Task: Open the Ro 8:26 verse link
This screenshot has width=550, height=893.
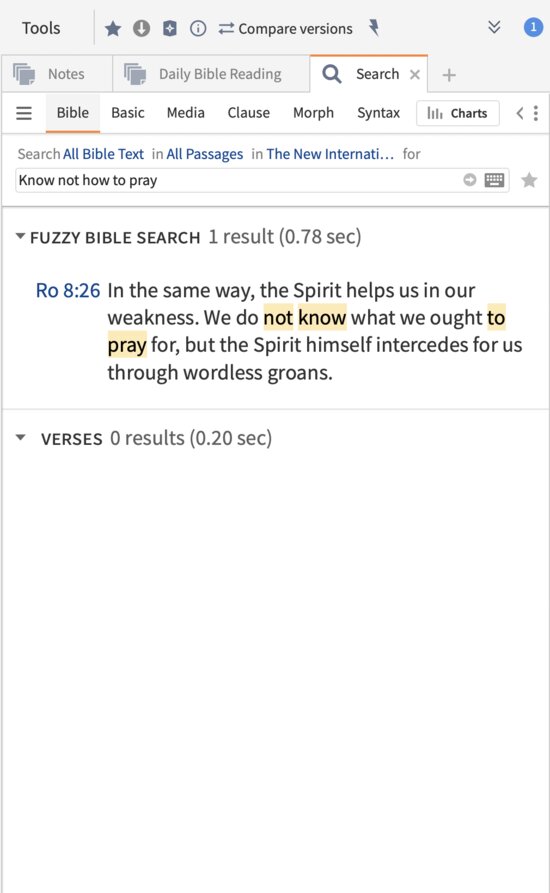Action: coord(68,290)
